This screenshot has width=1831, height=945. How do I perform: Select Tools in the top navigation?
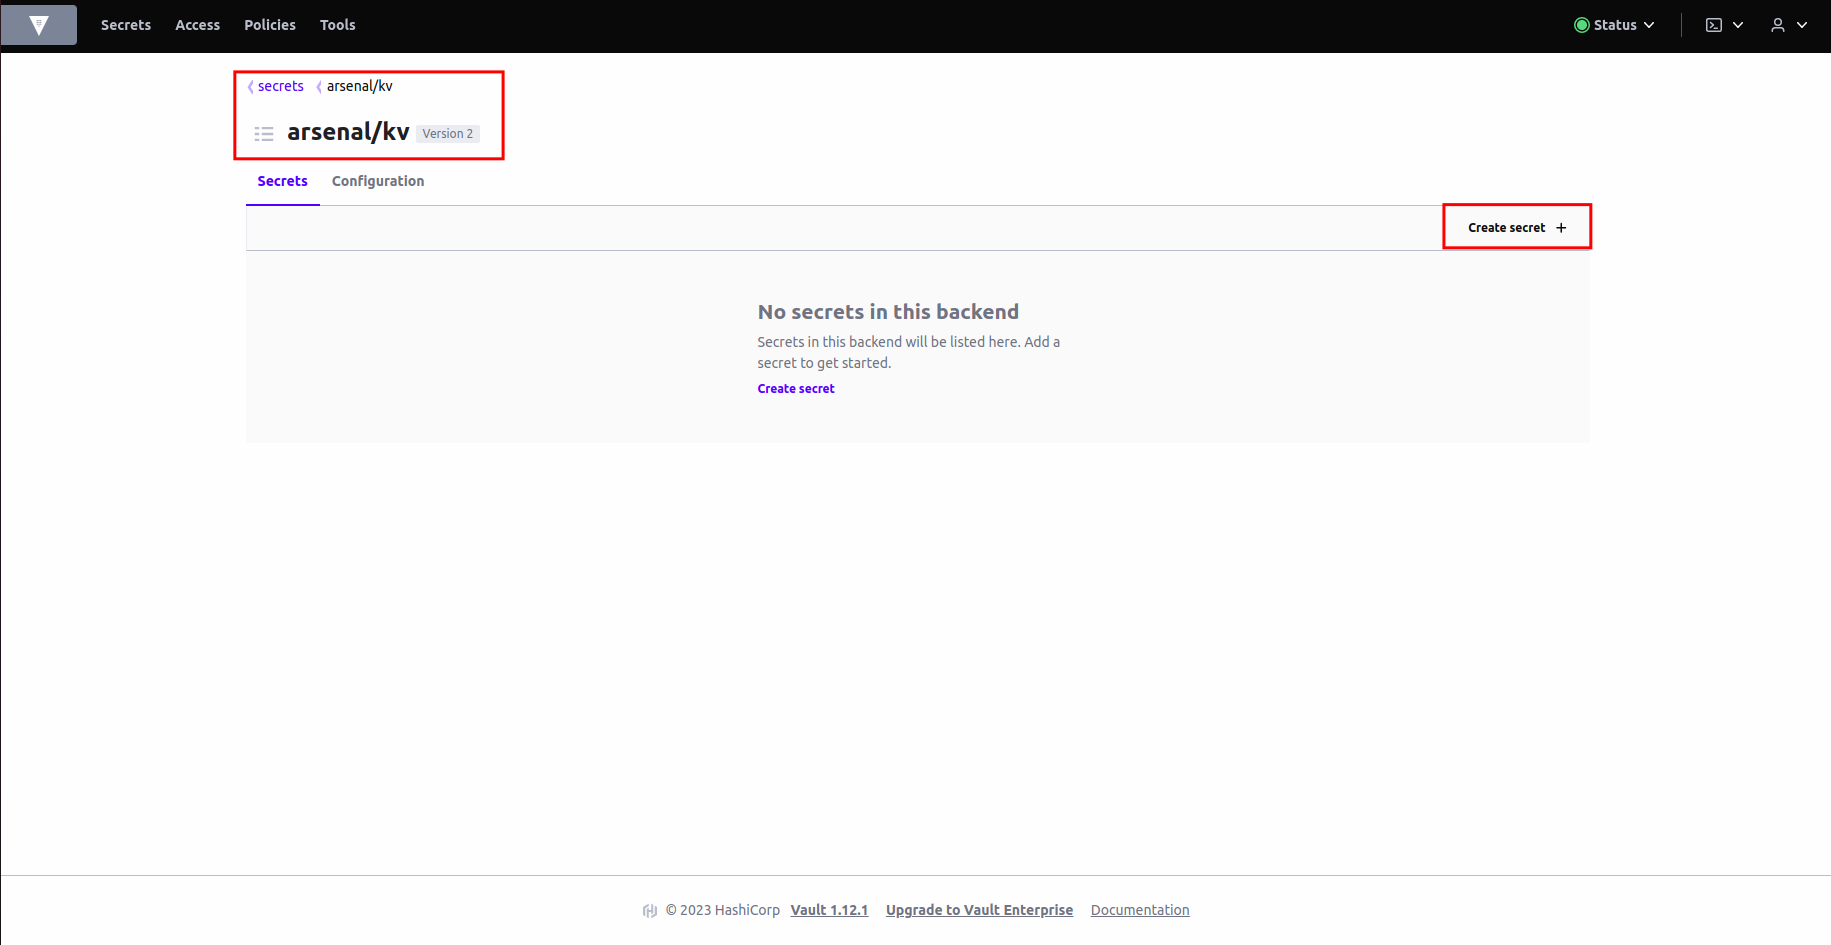click(x=337, y=25)
